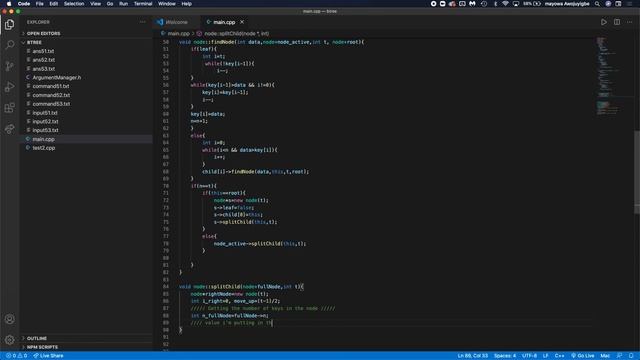Open macOS Control Center icon
640x360 pixels.
618,4
